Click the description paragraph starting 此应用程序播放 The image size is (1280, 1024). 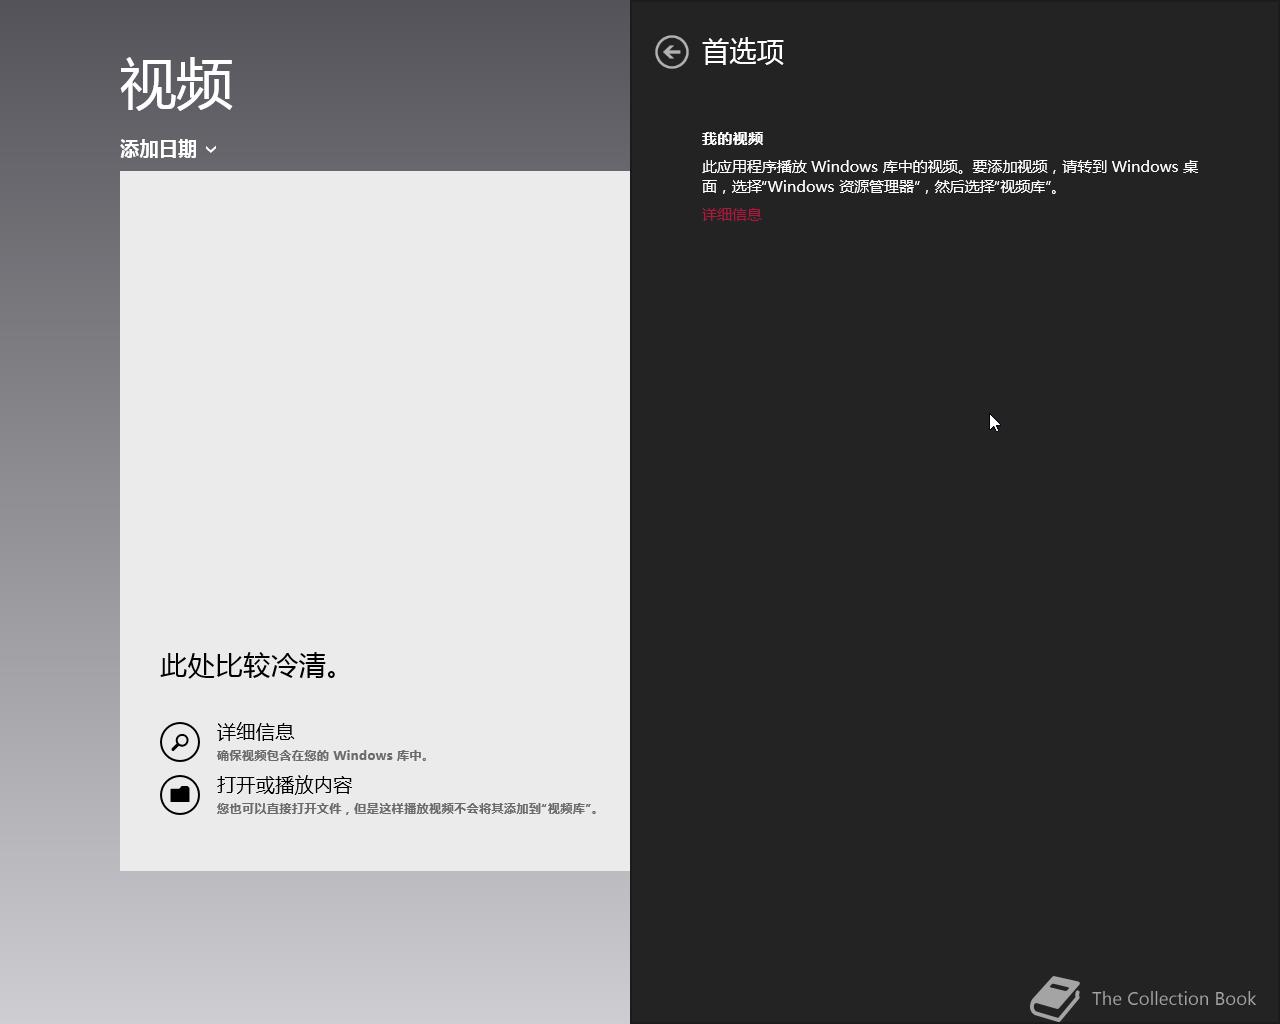pos(950,177)
